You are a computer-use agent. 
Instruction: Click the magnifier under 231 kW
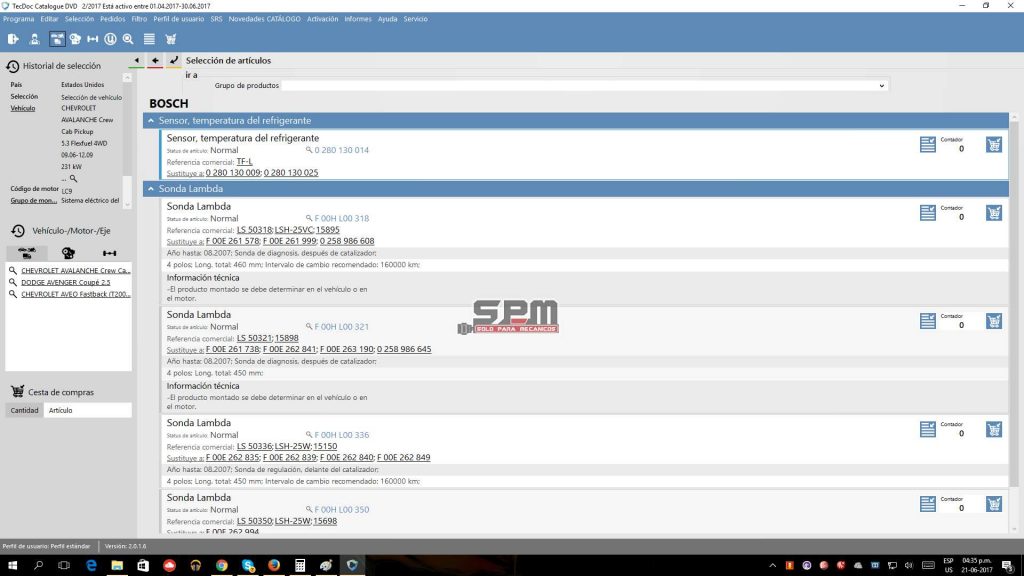point(73,178)
